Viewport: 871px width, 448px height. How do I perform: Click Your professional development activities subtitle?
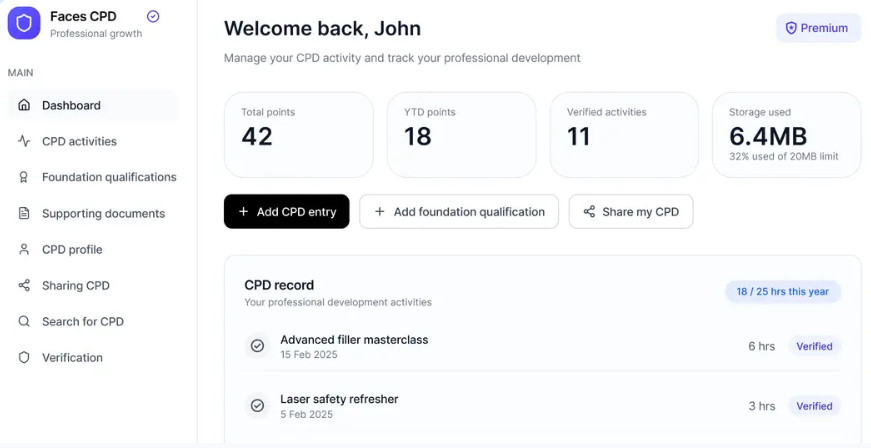tap(338, 303)
